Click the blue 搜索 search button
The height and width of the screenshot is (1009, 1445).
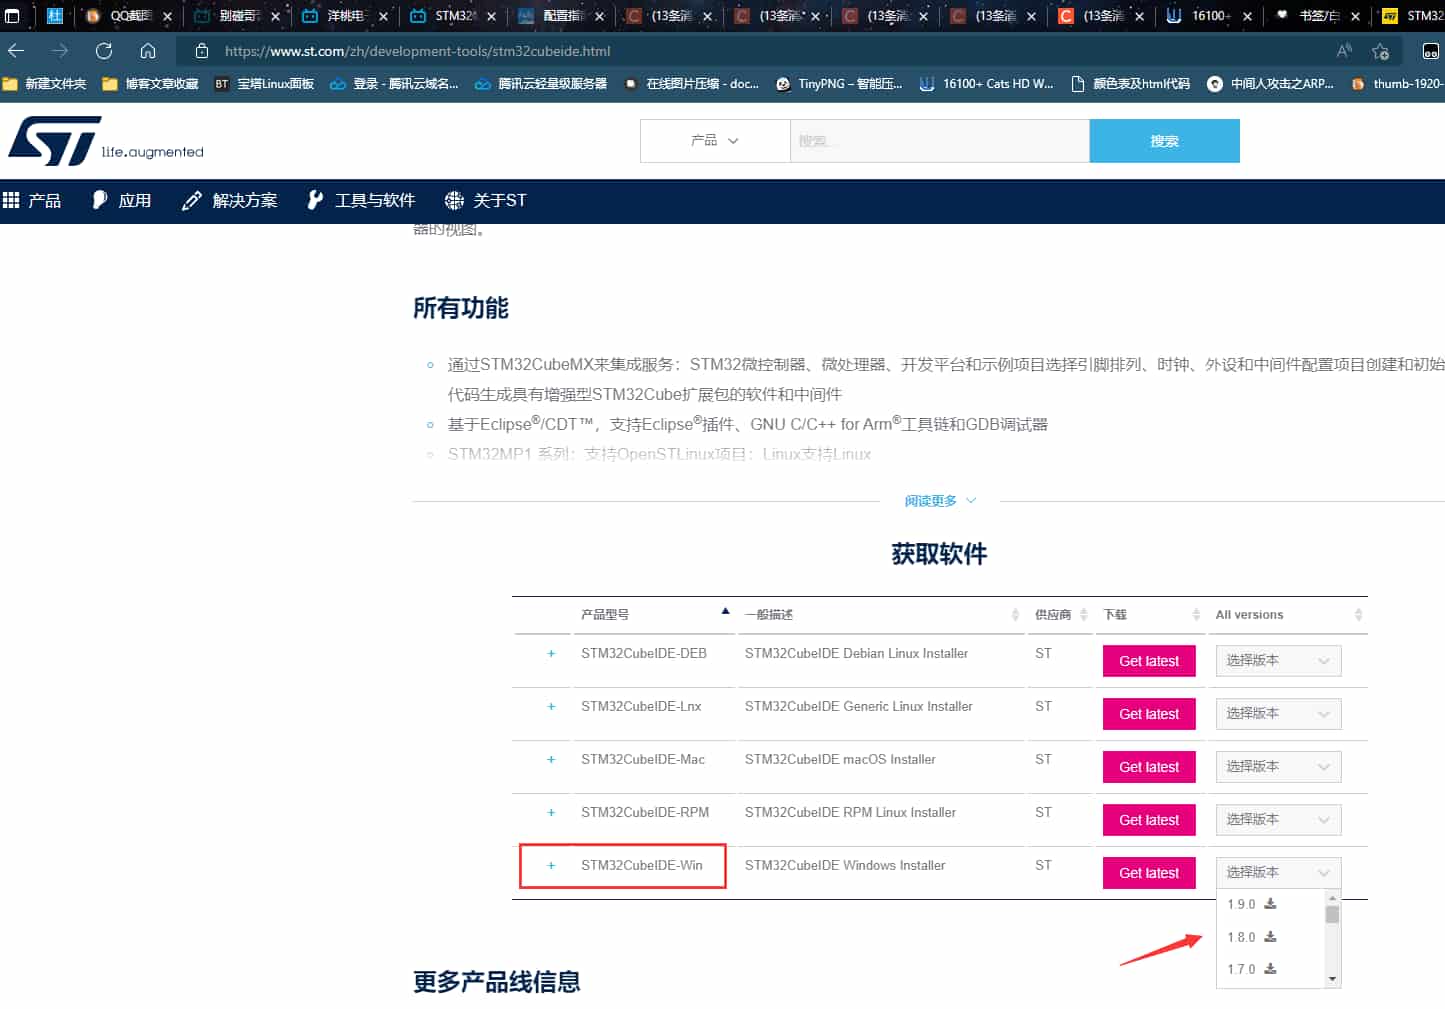point(1164,141)
